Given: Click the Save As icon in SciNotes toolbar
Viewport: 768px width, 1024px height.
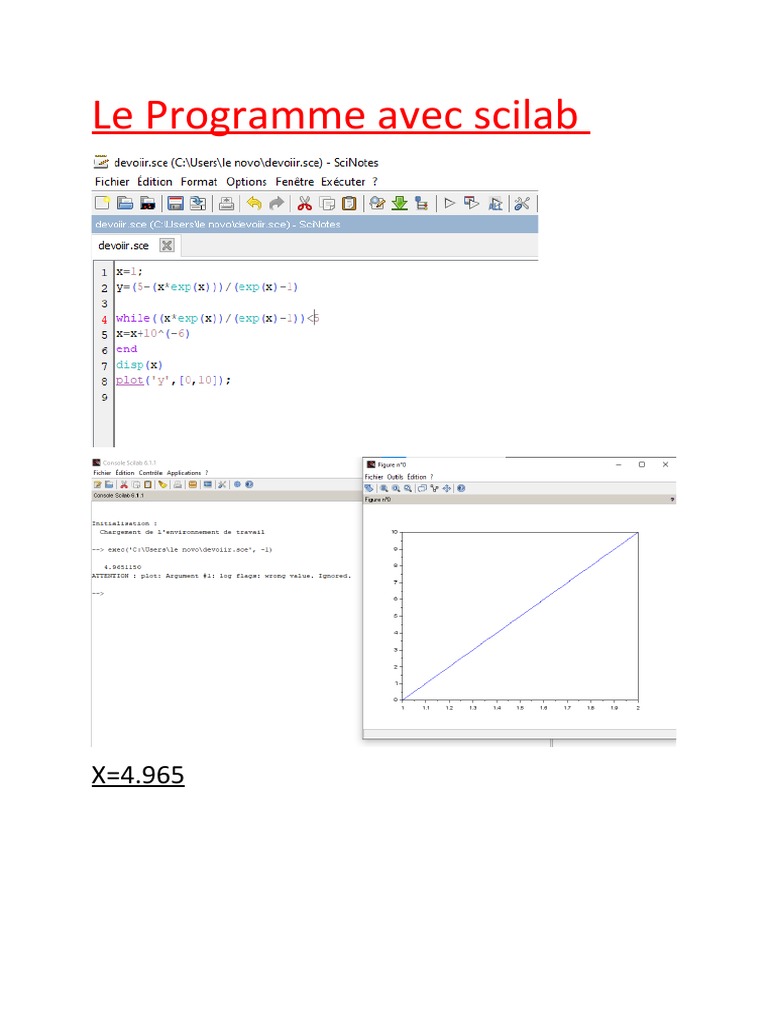Looking at the screenshot, I should point(197,203).
